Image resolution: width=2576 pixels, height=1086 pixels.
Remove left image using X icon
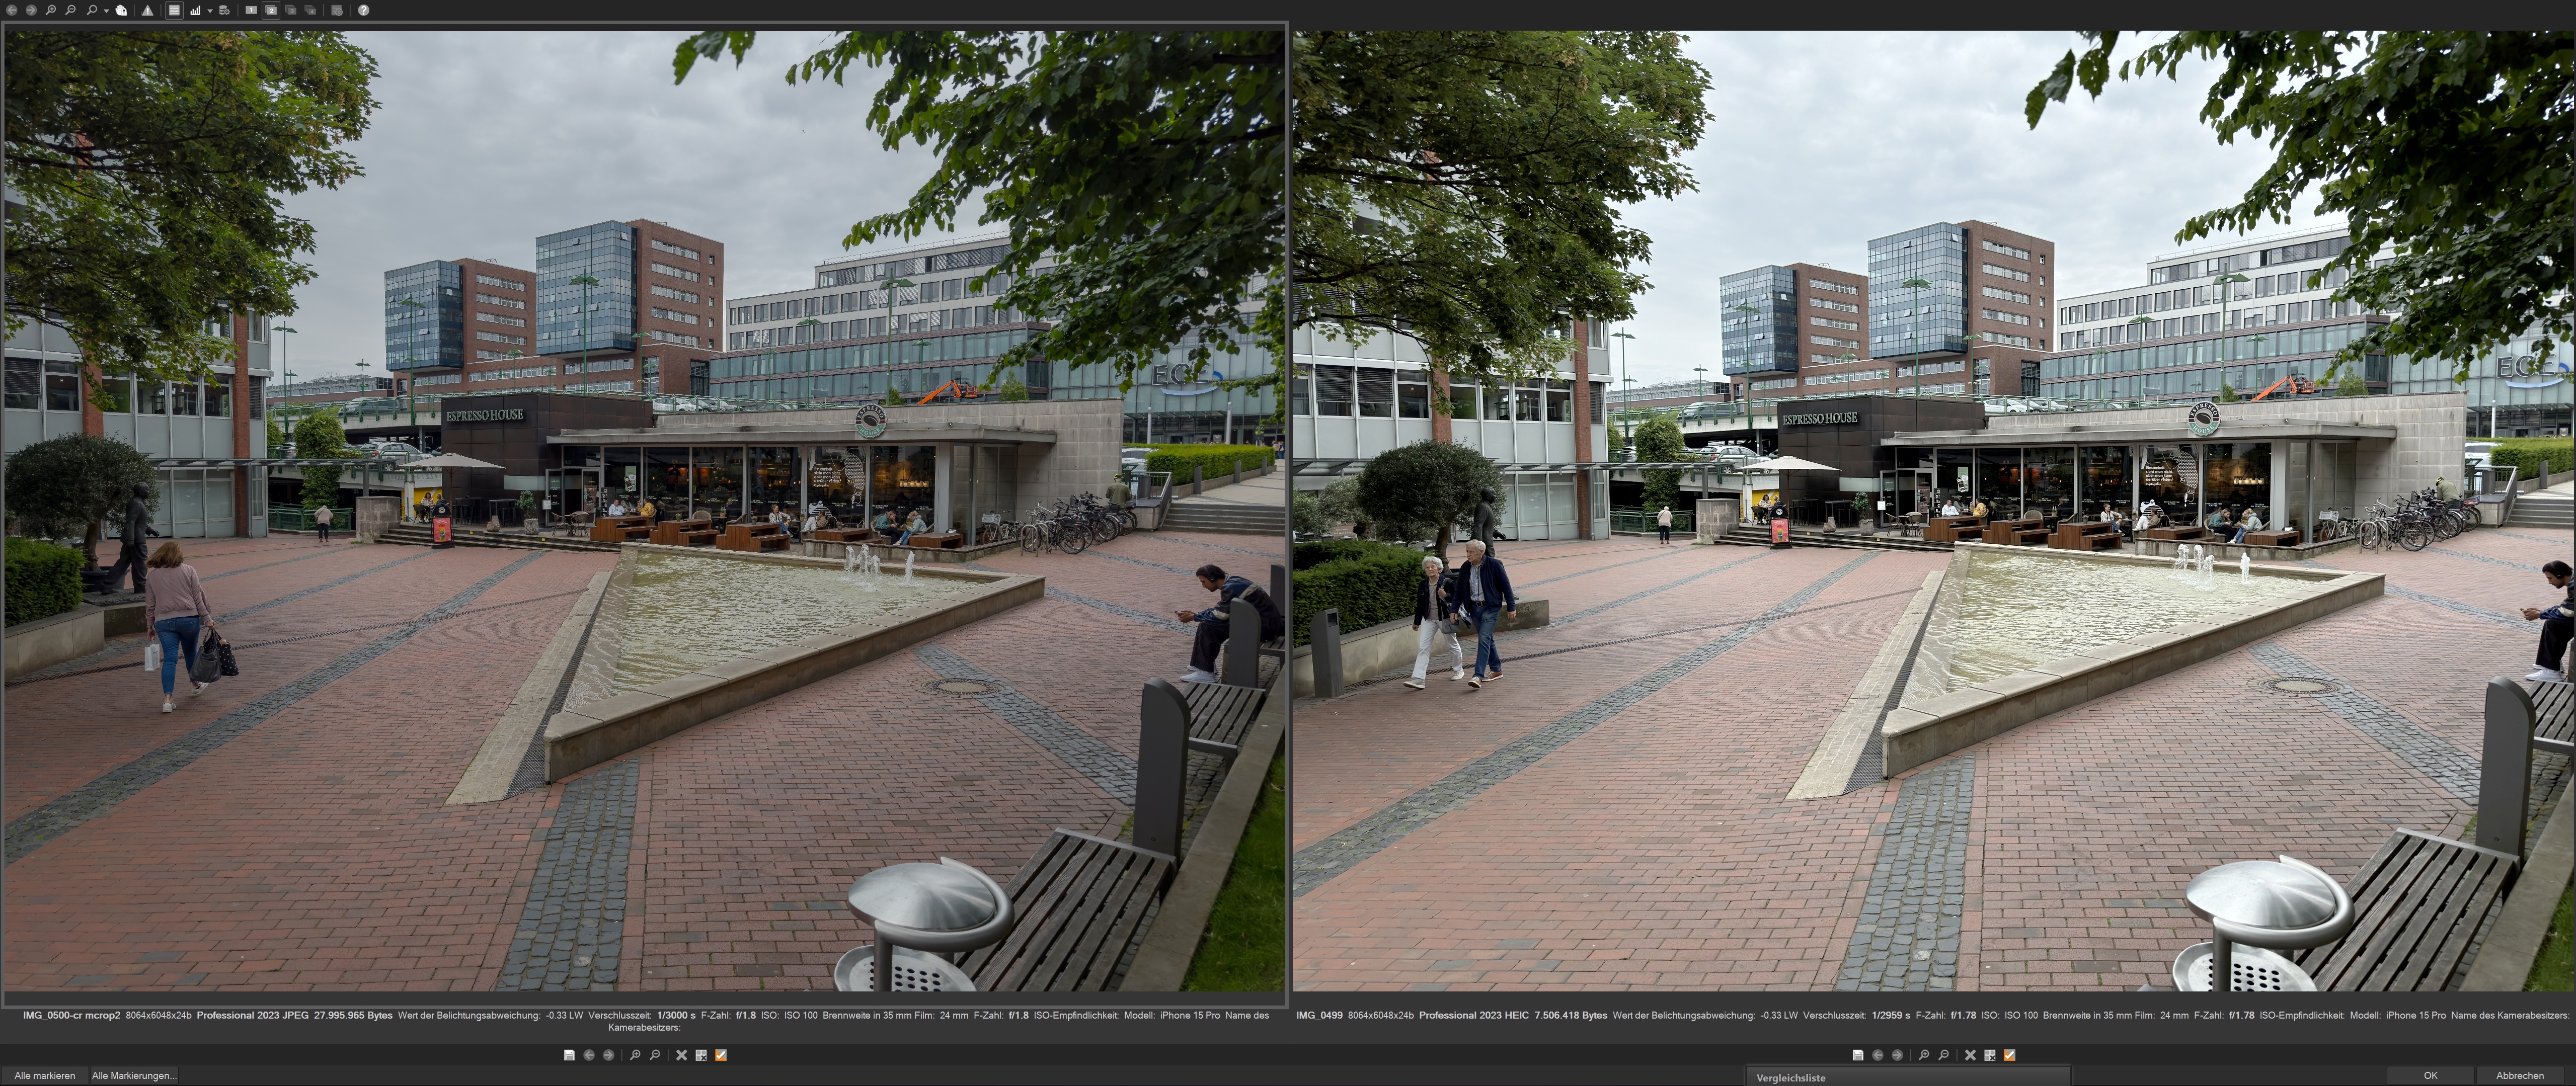682,1055
